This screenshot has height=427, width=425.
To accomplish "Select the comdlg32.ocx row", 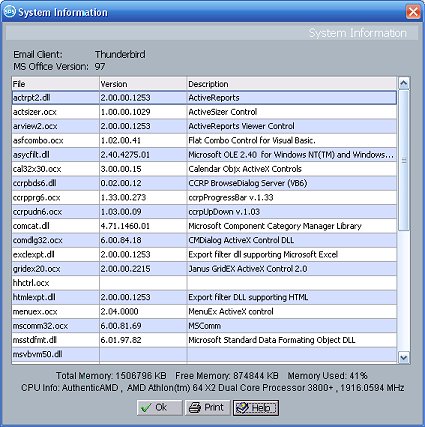I will [x=204, y=240].
